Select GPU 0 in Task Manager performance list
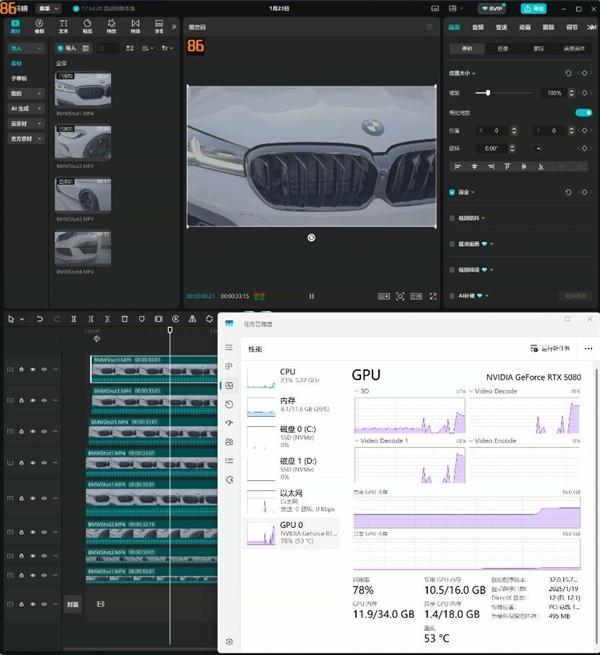600x655 pixels. [x=292, y=530]
